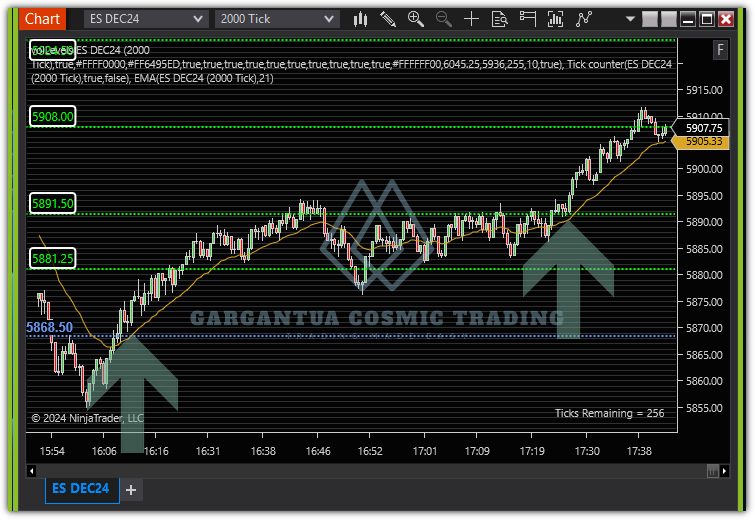755x520 pixels.
Task: Click the right scrollbar arrow
Action: (x=724, y=471)
